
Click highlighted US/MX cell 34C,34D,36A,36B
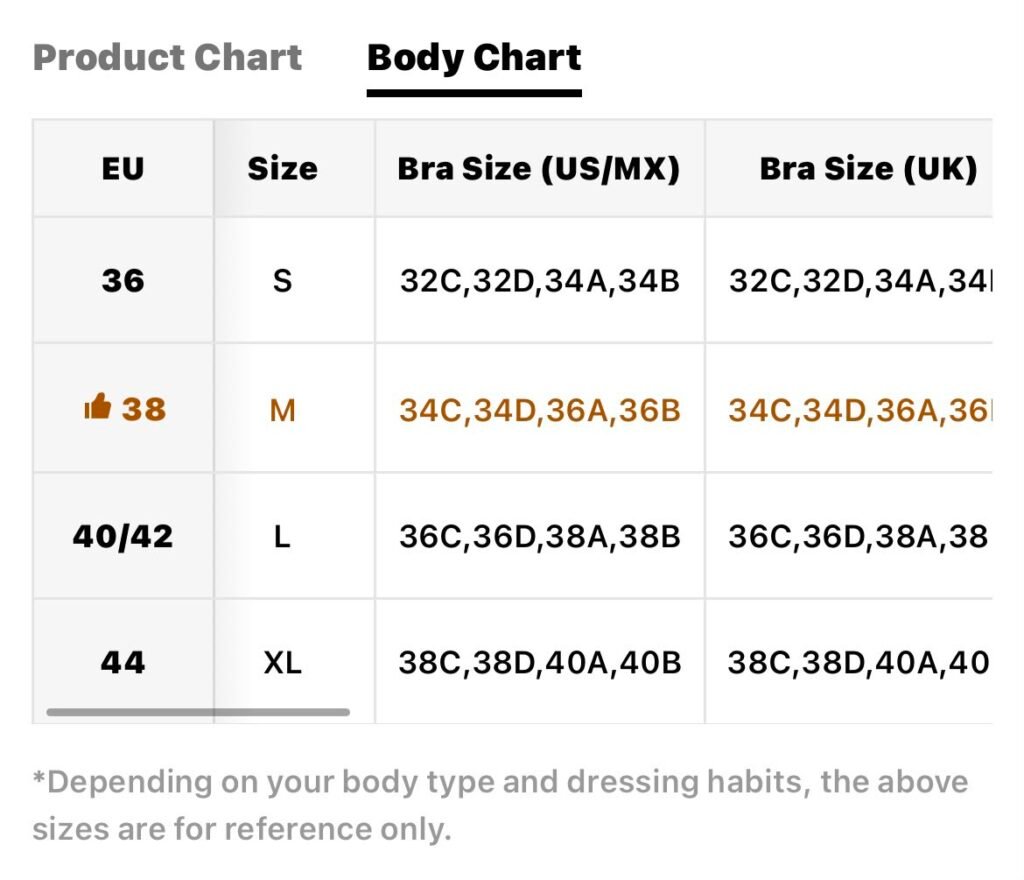coord(539,410)
